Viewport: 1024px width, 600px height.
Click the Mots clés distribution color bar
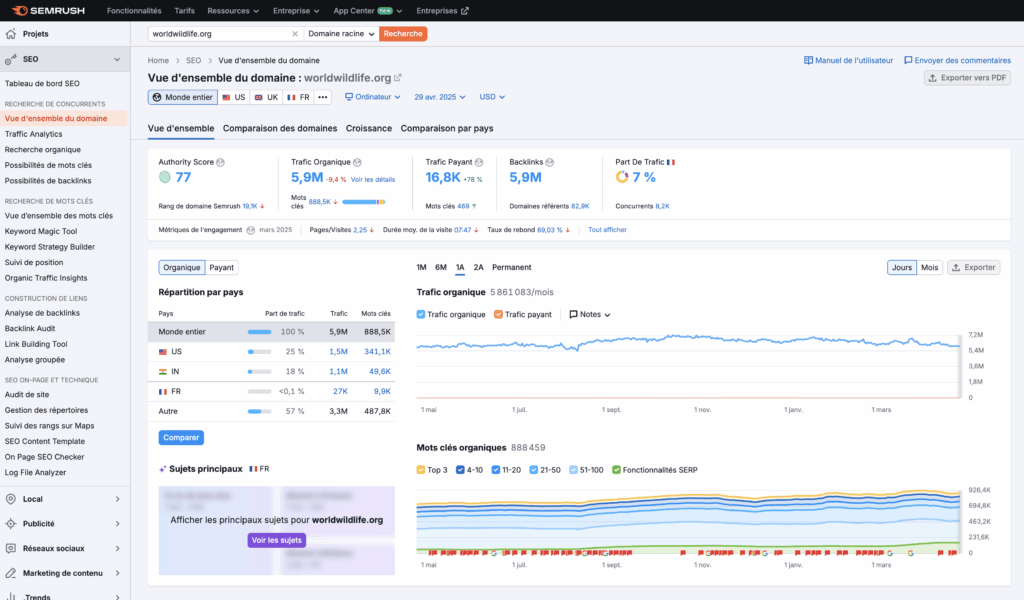(x=364, y=202)
